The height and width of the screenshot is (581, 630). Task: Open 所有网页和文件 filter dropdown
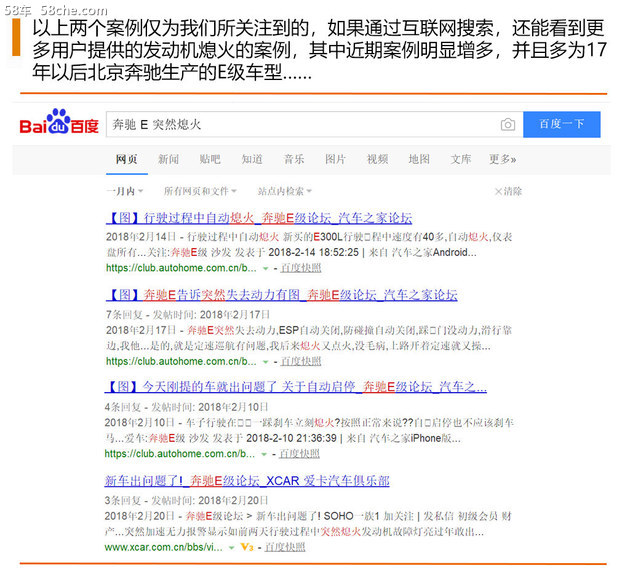pos(200,191)
